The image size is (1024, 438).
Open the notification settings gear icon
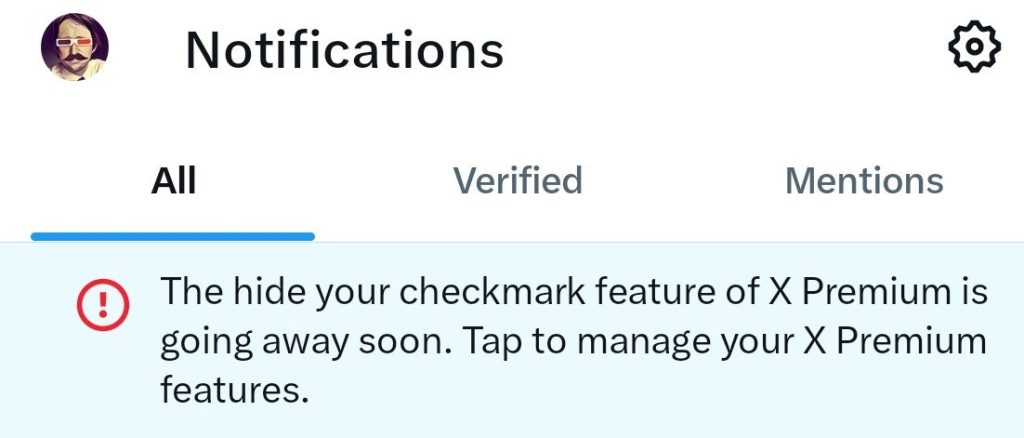pos(972,47)
